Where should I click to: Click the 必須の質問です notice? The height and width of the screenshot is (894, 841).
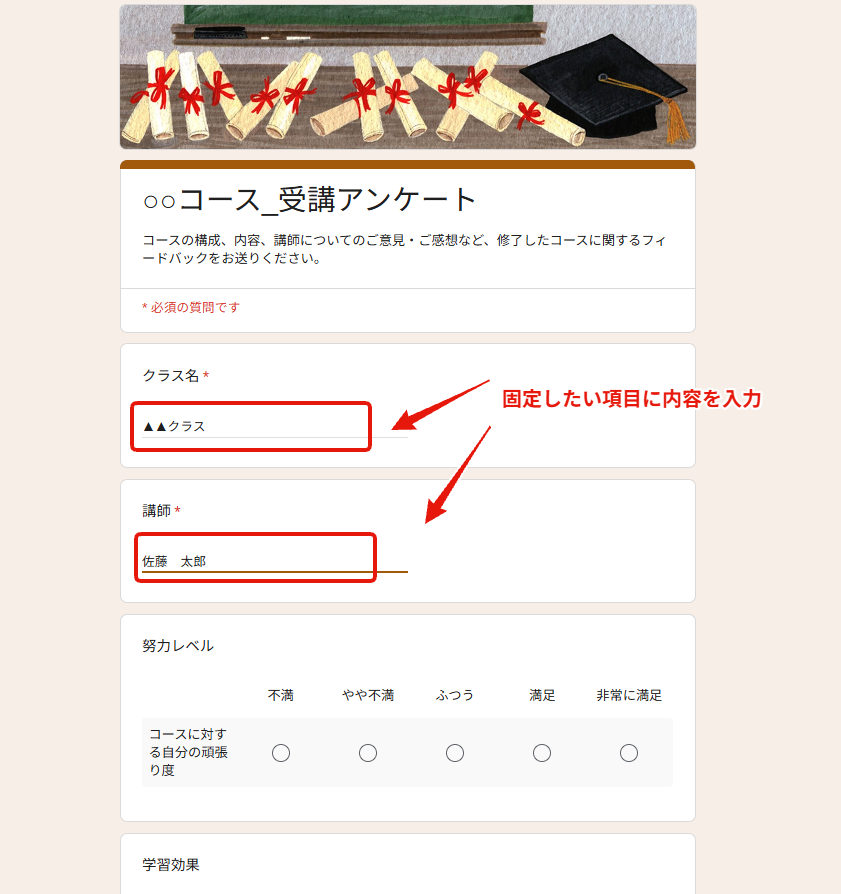coord(191,308)
